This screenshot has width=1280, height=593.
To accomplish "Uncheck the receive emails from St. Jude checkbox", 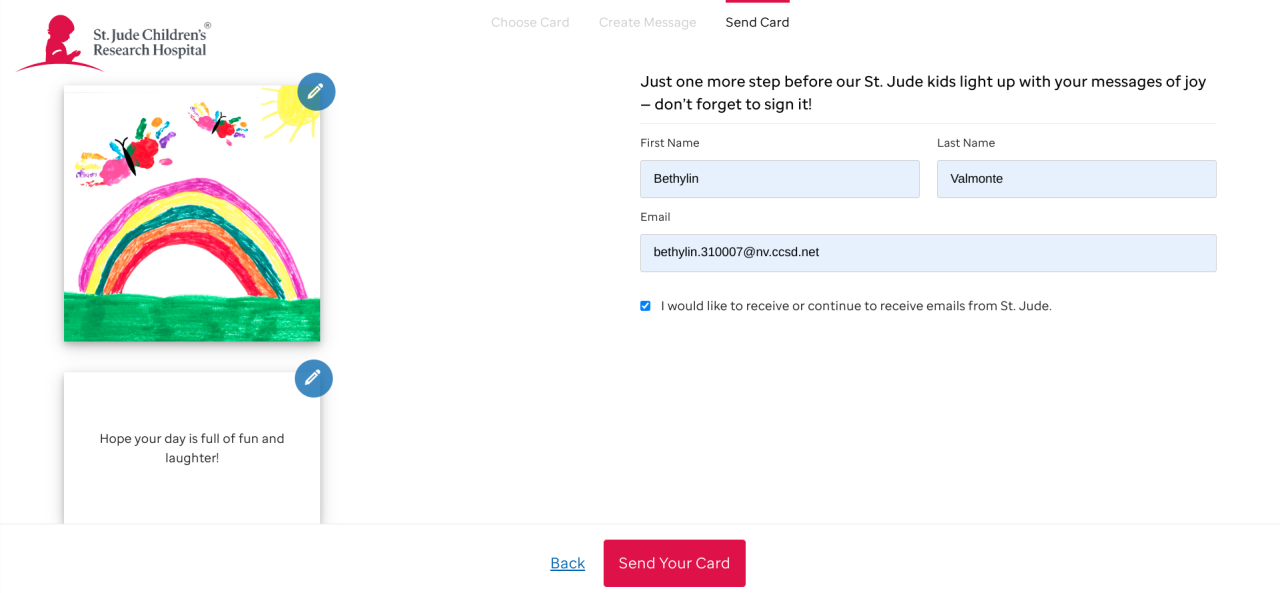I will [645, 306].
